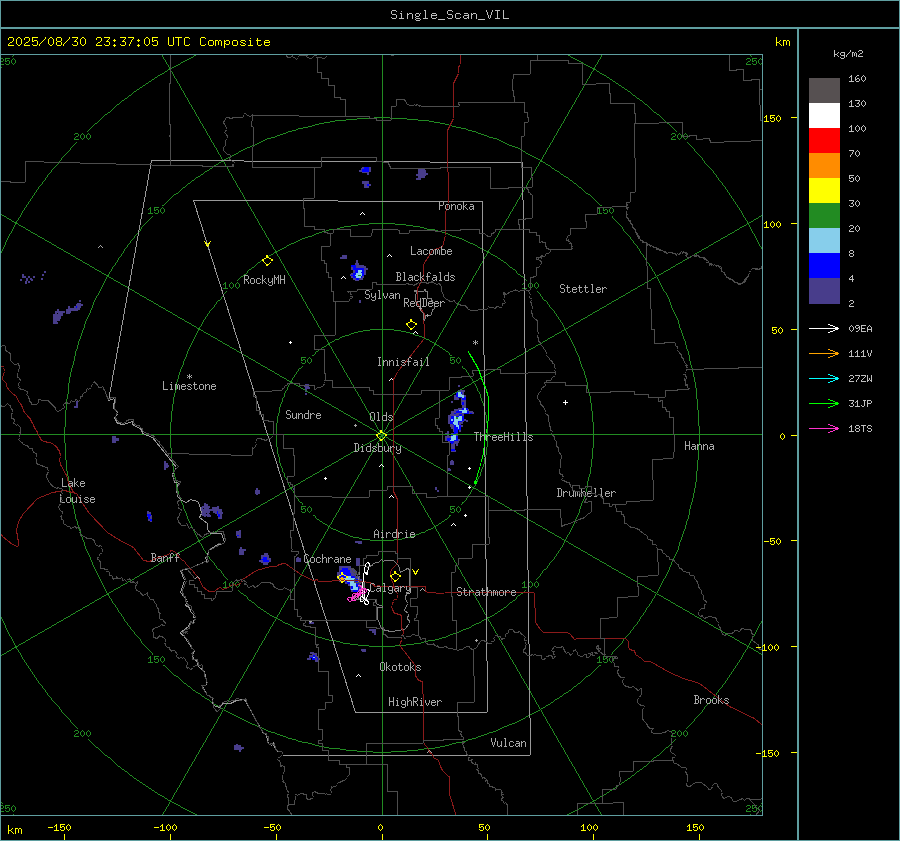Screen dimensions: 900x841
Task: Click the ThreeHills city label
Action: pyautogui.click(x=503, y=437)
